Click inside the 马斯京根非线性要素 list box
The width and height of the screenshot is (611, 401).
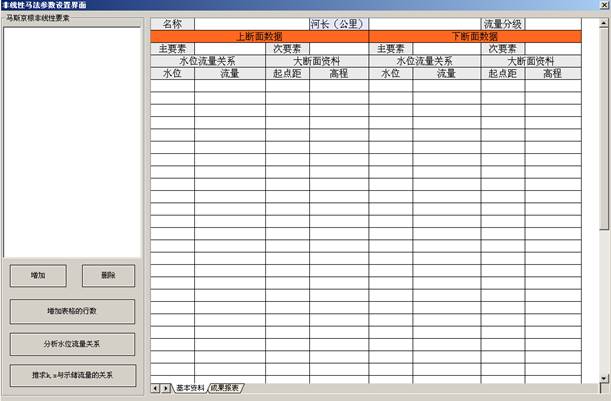click(x=72, y=140)
